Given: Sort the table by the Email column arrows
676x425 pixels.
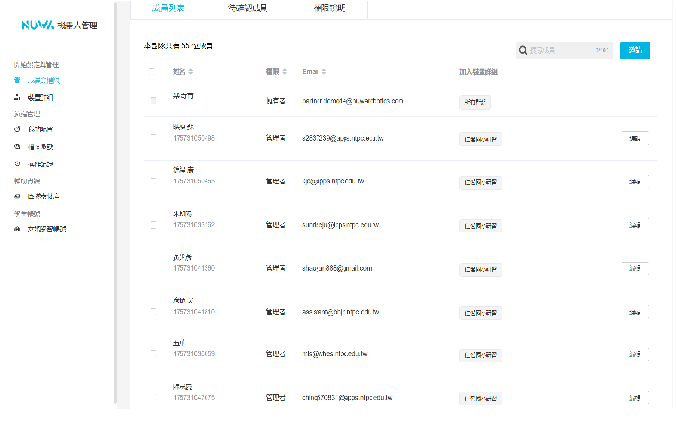Looking at the screenshot, I should coord(324,72).
